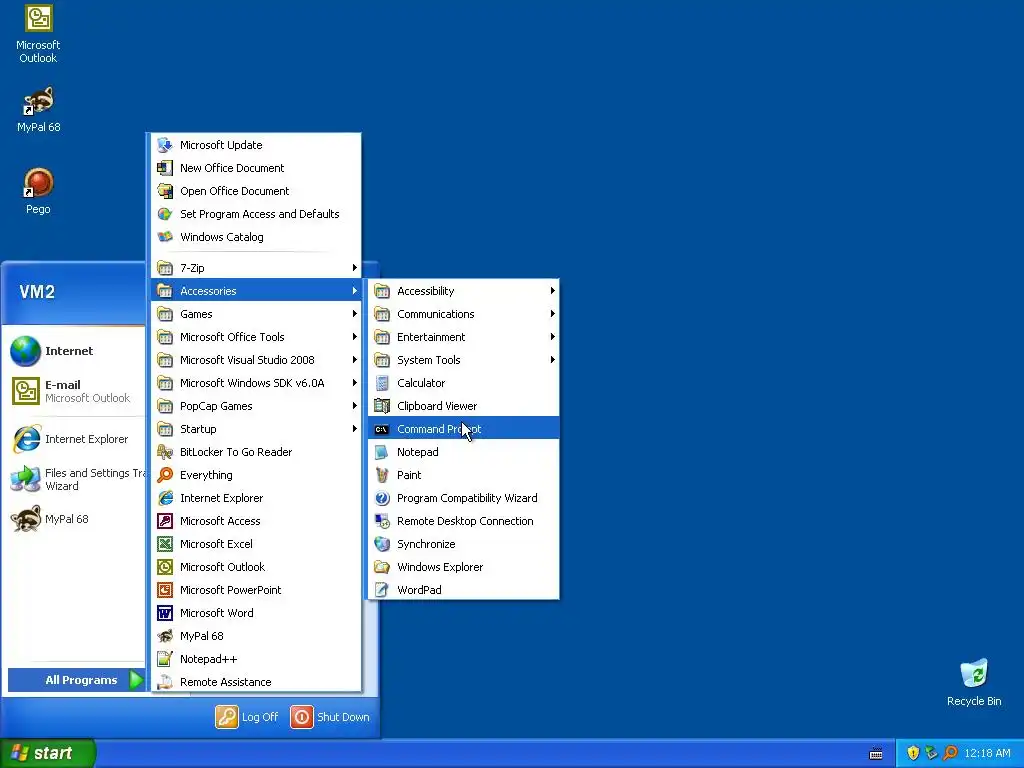Click the Open Office Document icon
1024x768 pixels.
[165, 191]
